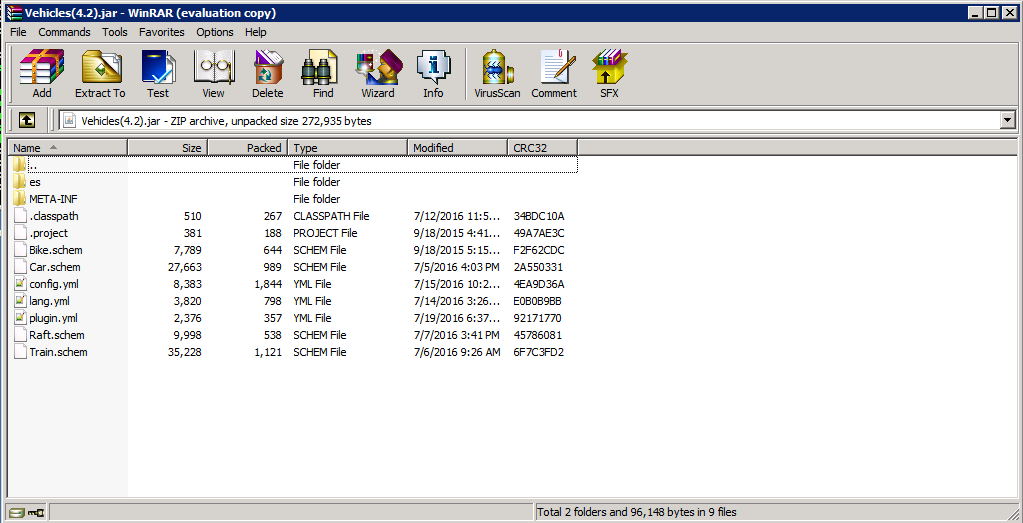Click the PROJECT File type cell

click(x=325, y=233)
